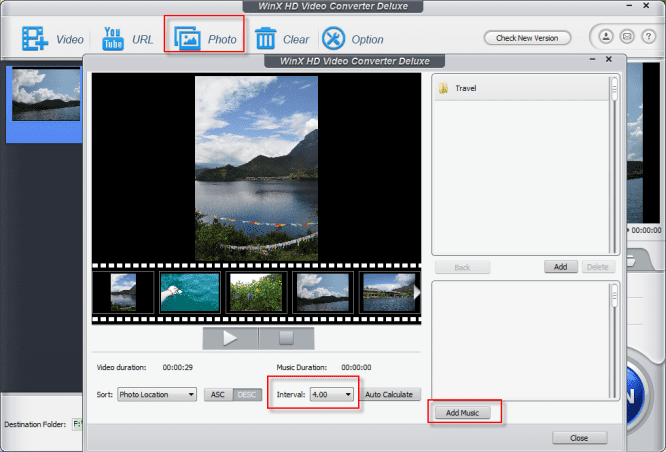Click the mail envelope round icon
This screenshot has width=666, height=452.
point(627,37)
